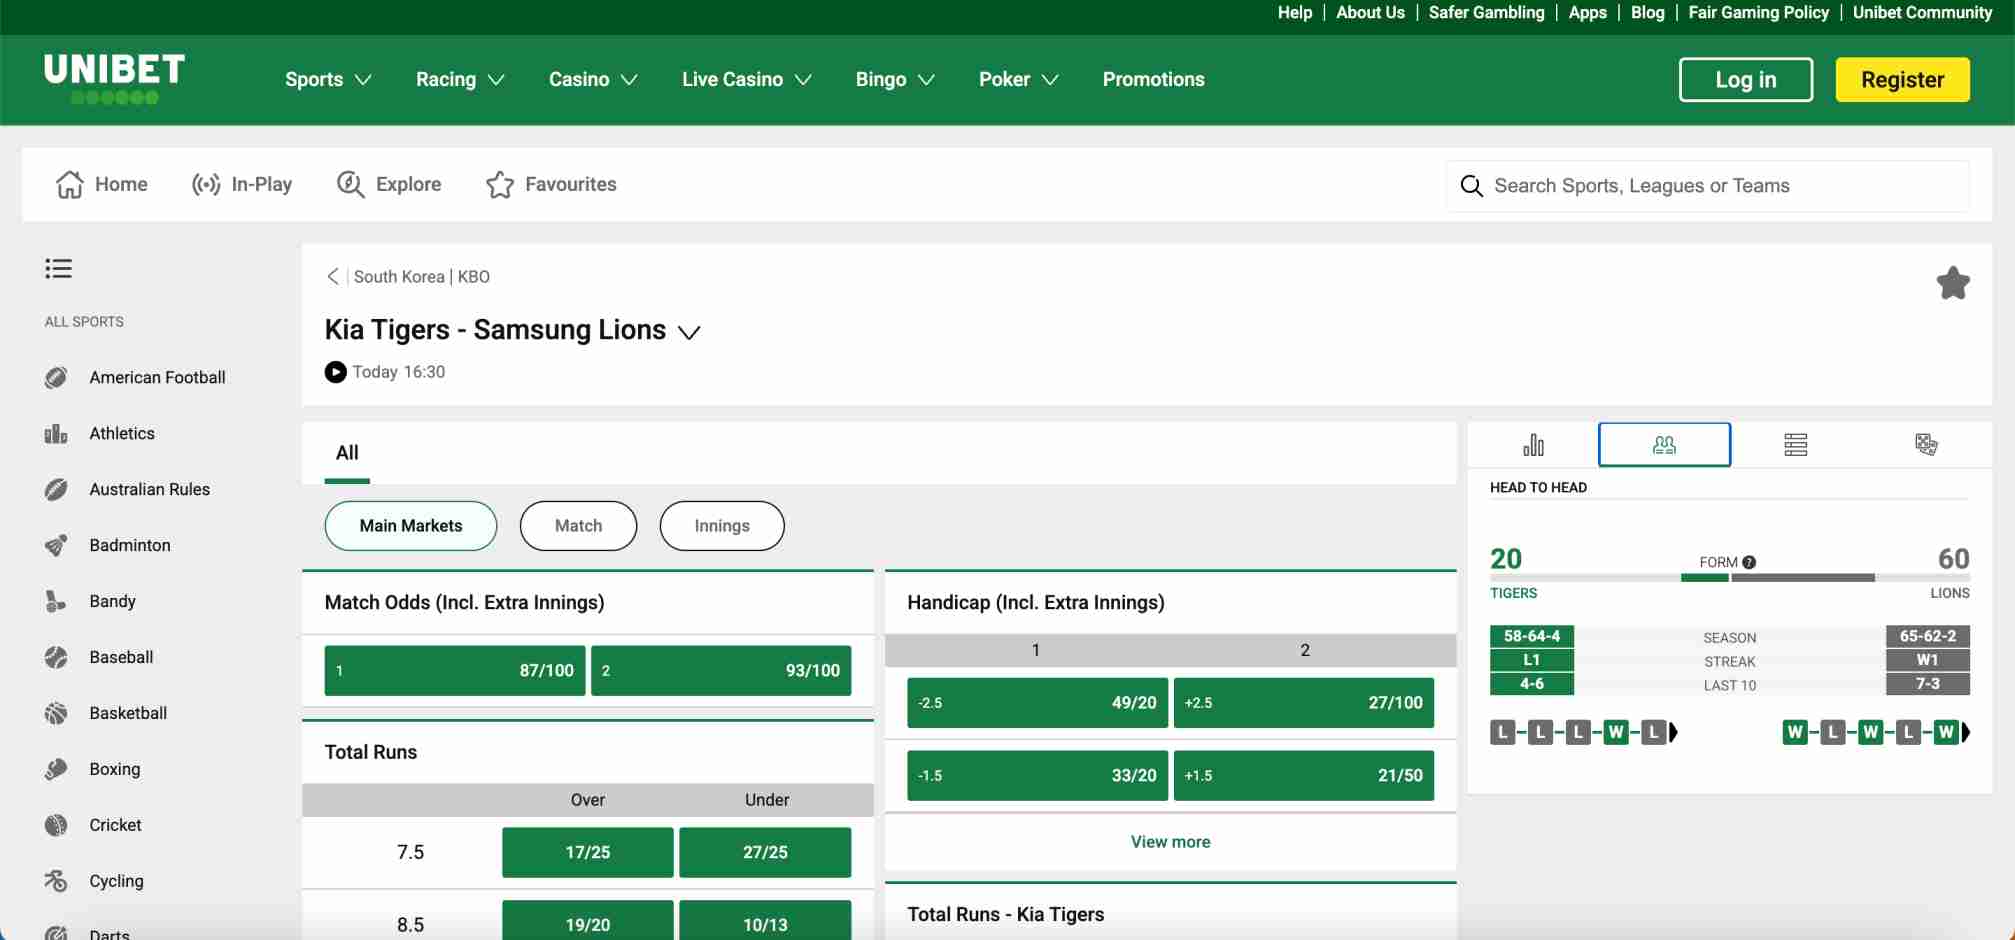Select handicap -2.5 at 49/20
Screen dimensions: 2015x940
(1037, 703)
